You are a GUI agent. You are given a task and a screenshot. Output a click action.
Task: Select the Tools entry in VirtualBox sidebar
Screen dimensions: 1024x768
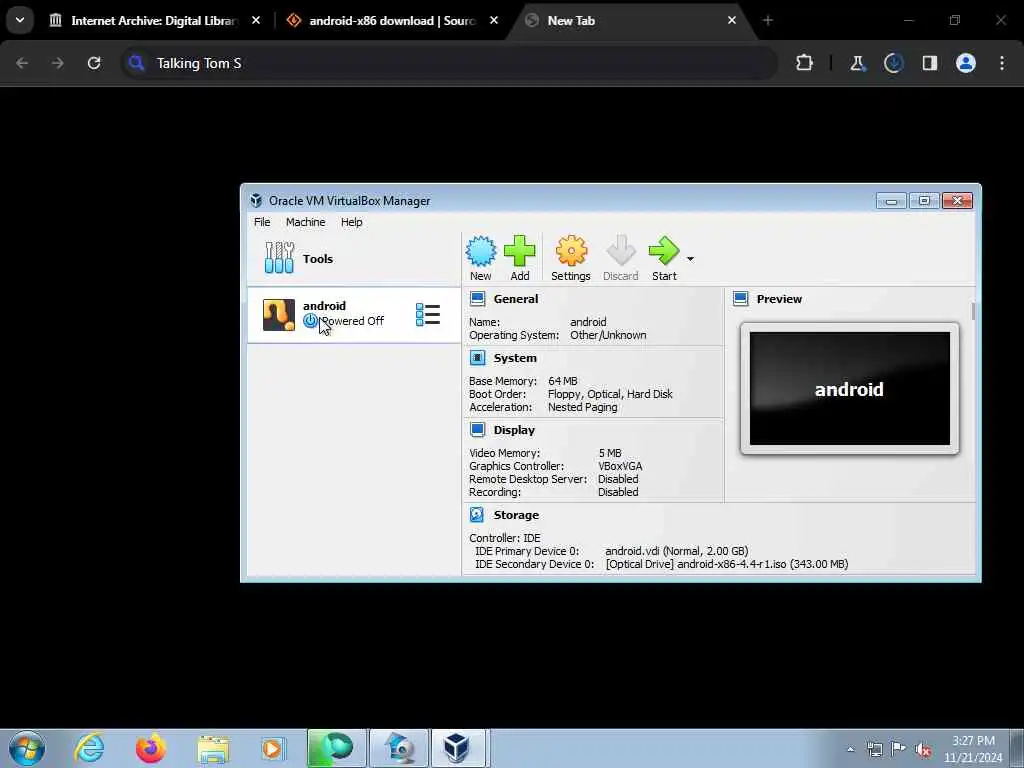(x=353, y=259)
